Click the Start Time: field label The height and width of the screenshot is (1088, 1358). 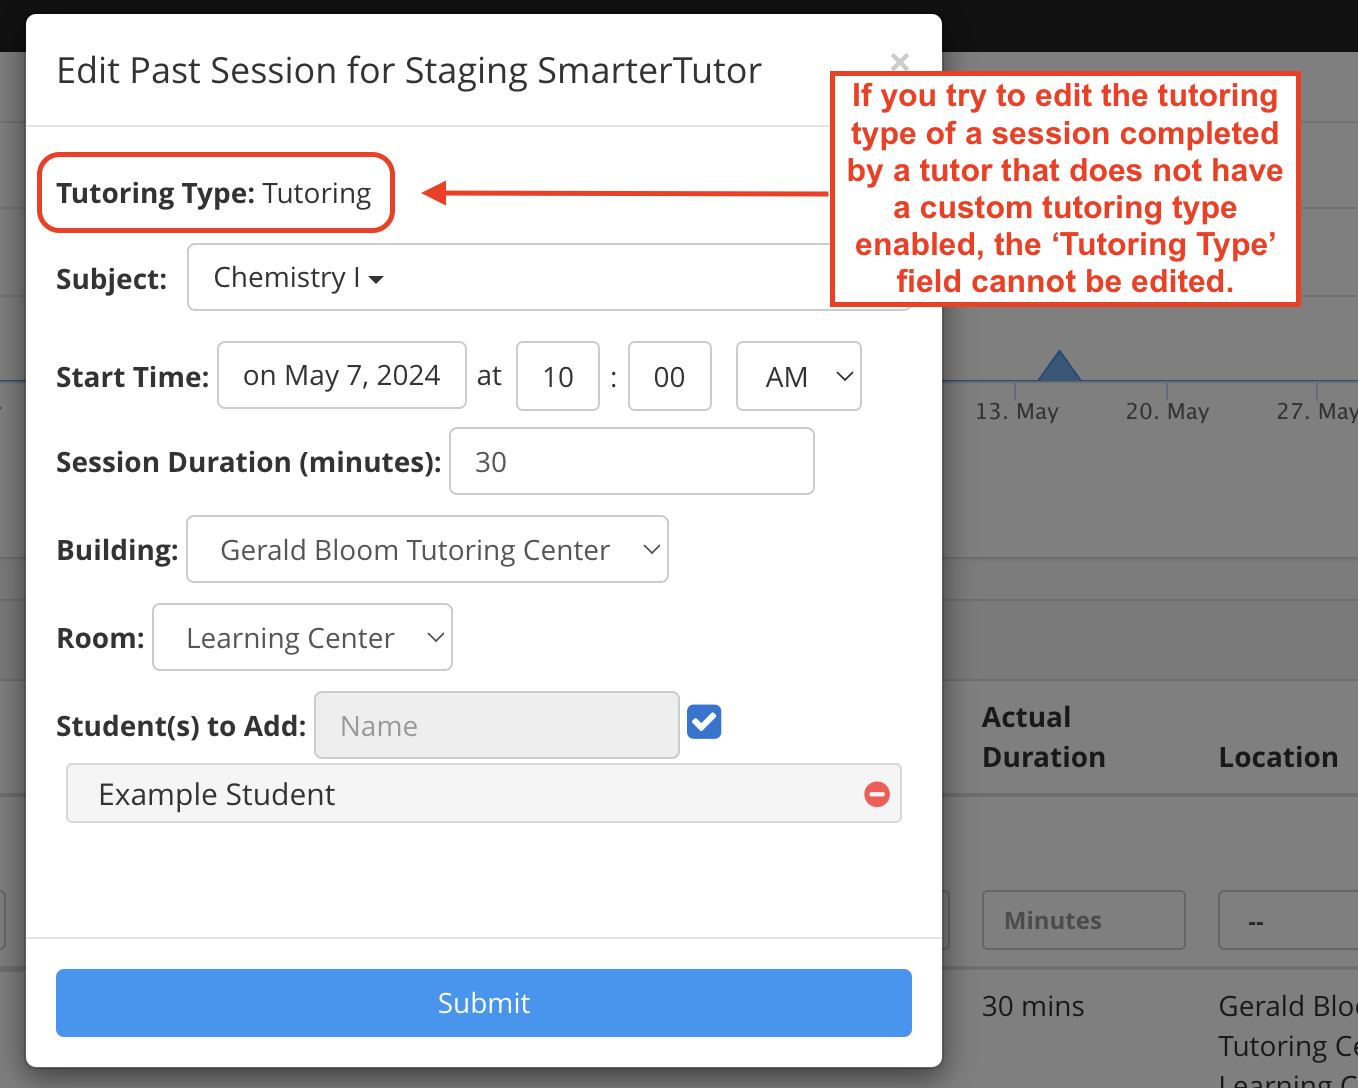pos(133,377)
